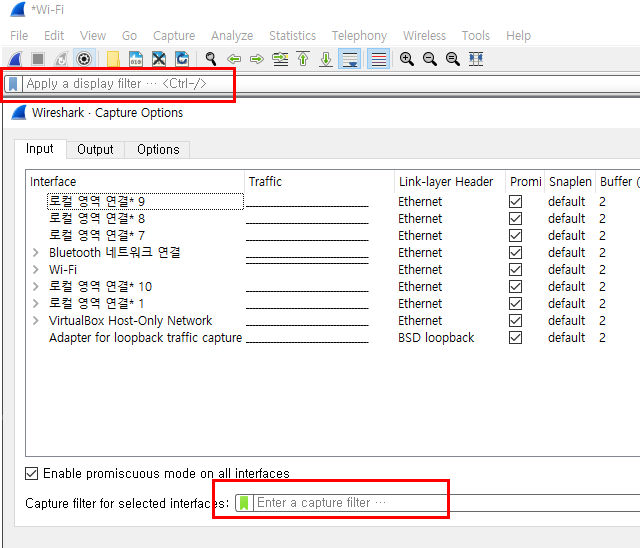Open the Edit menu

[x=54, y=36]
